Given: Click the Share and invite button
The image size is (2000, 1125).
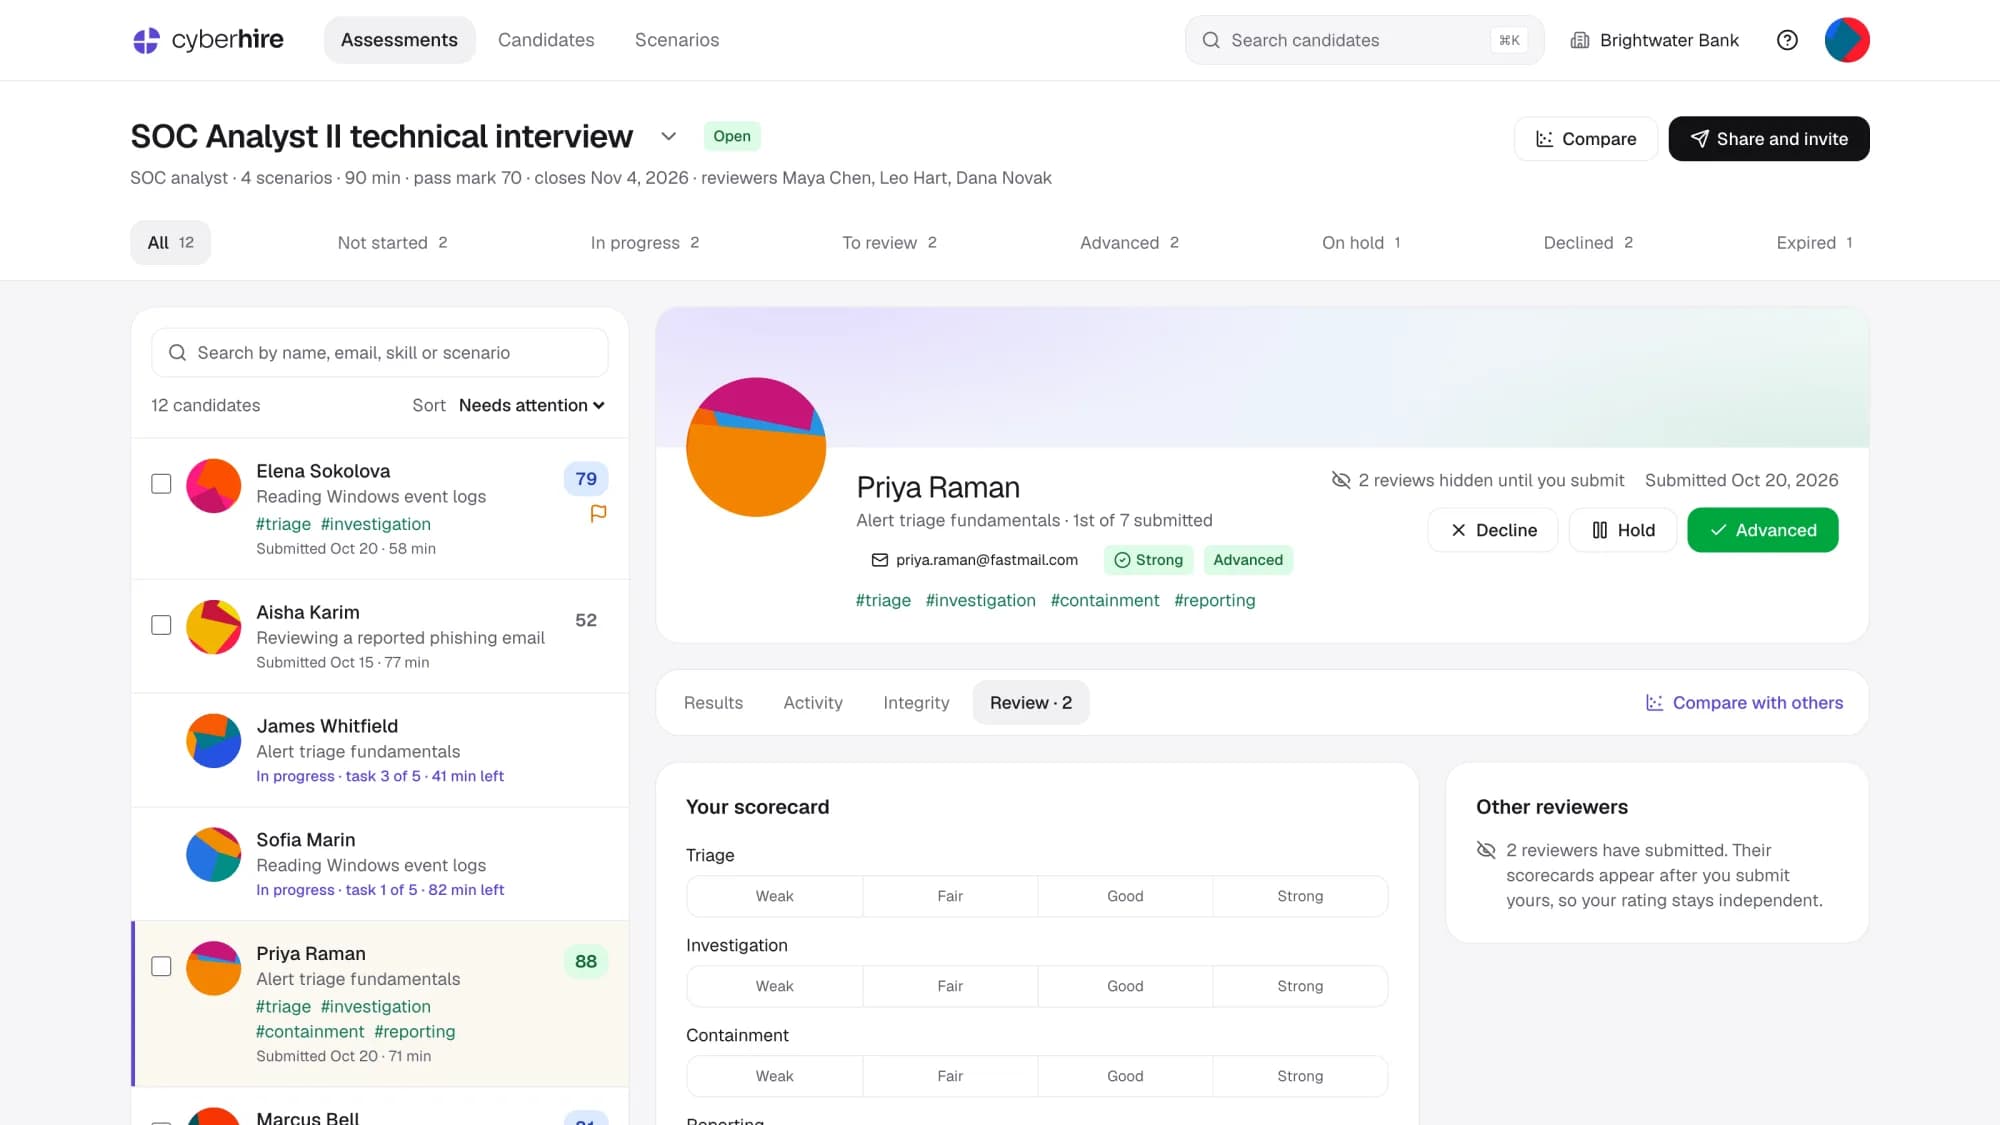Looking at the screenshot, I should point(1769,139).
